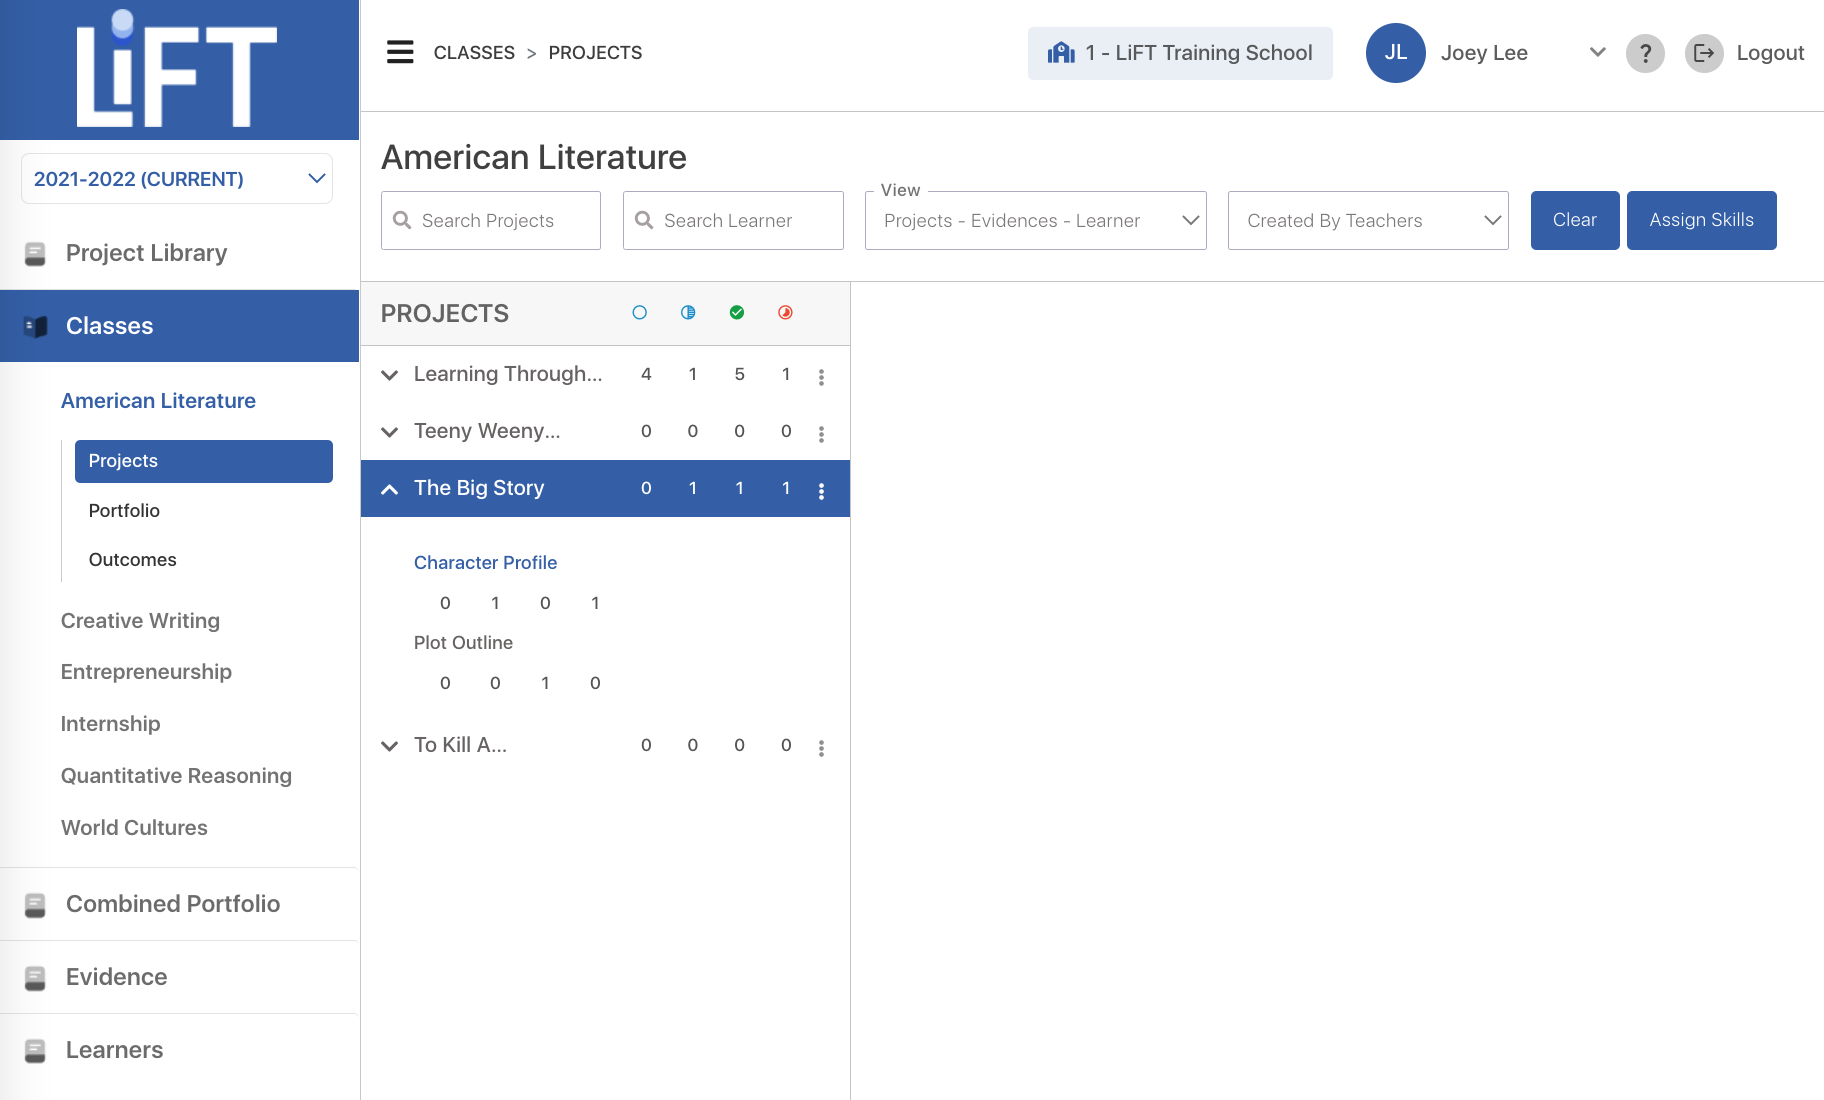Open the school year 2021-2022 dropdown
Viewport: 1824px width, 1100px height.
[x=177, y=179]
